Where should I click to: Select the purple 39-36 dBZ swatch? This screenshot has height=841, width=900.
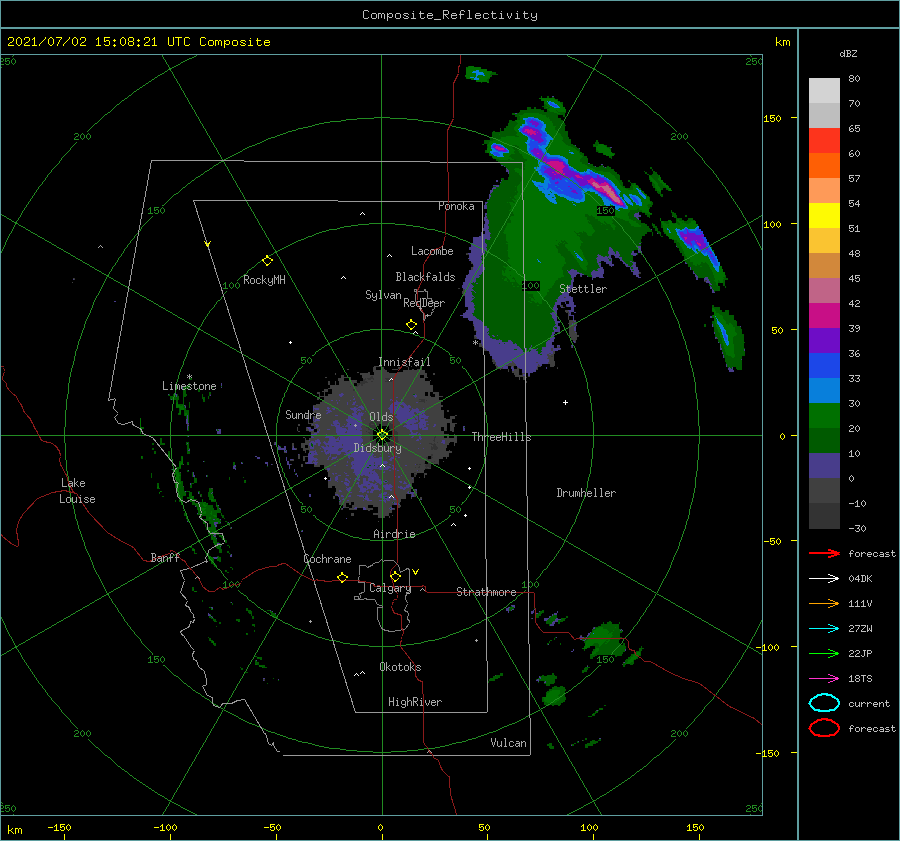[x=824, y=341]
